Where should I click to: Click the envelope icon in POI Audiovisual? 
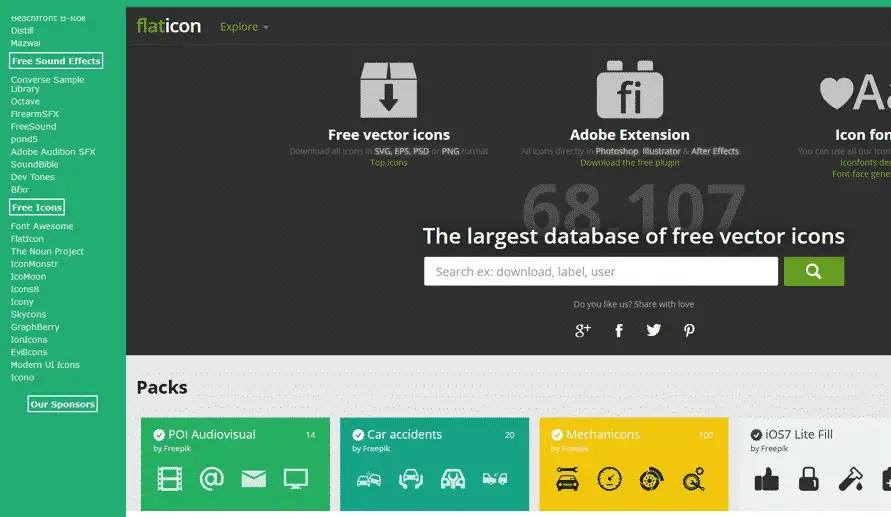pos(253,479)
